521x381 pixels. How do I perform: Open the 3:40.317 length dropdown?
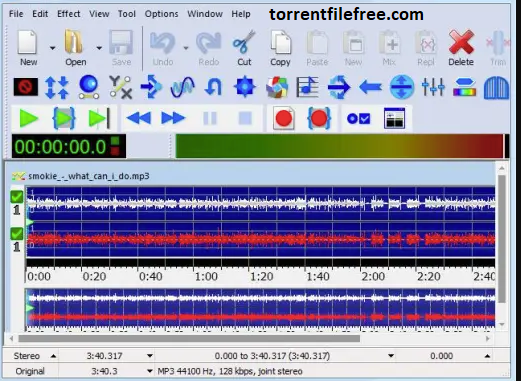(x=150, y=356)
